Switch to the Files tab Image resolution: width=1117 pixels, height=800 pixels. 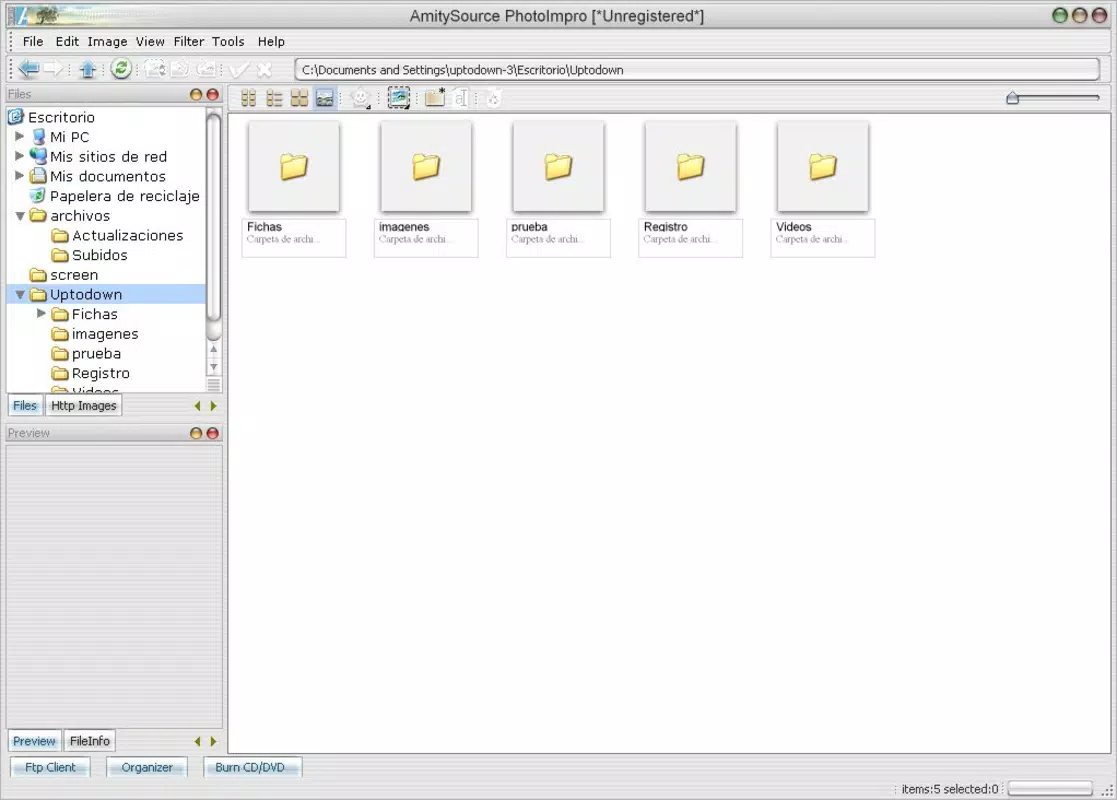tap(25, 405)
